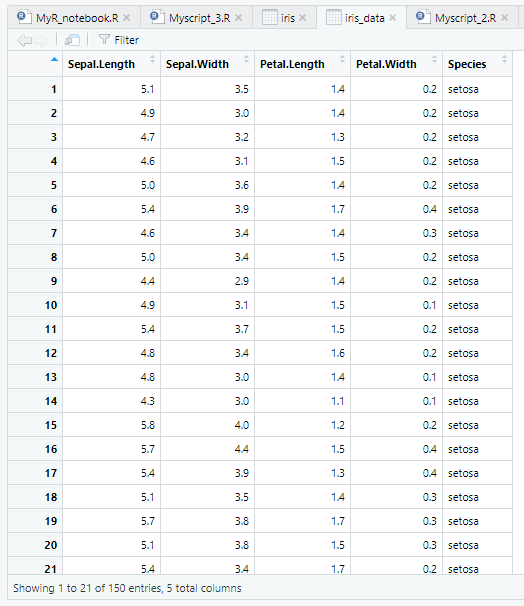The width and height of the screenshot is (524, 606).
Task: Click the forward navigation arrow icon
Action: point(41,40)
